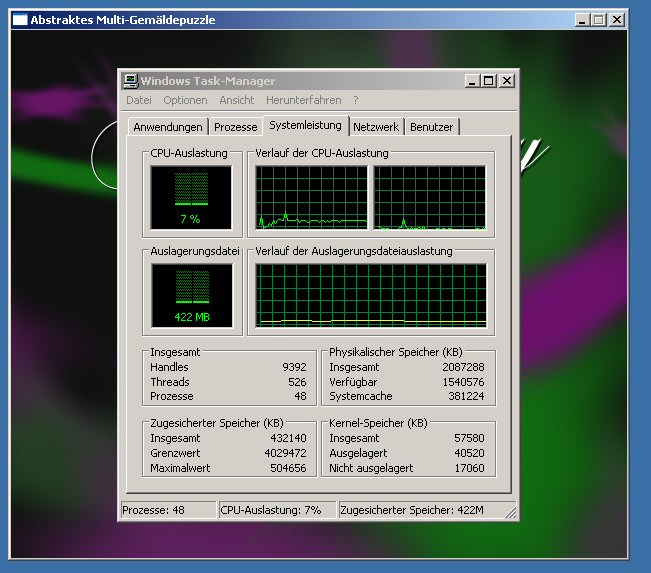Screen dimensions: 651x573
Task: Click the Task-Manager title bar icon
Action: (x=131, y=81)
